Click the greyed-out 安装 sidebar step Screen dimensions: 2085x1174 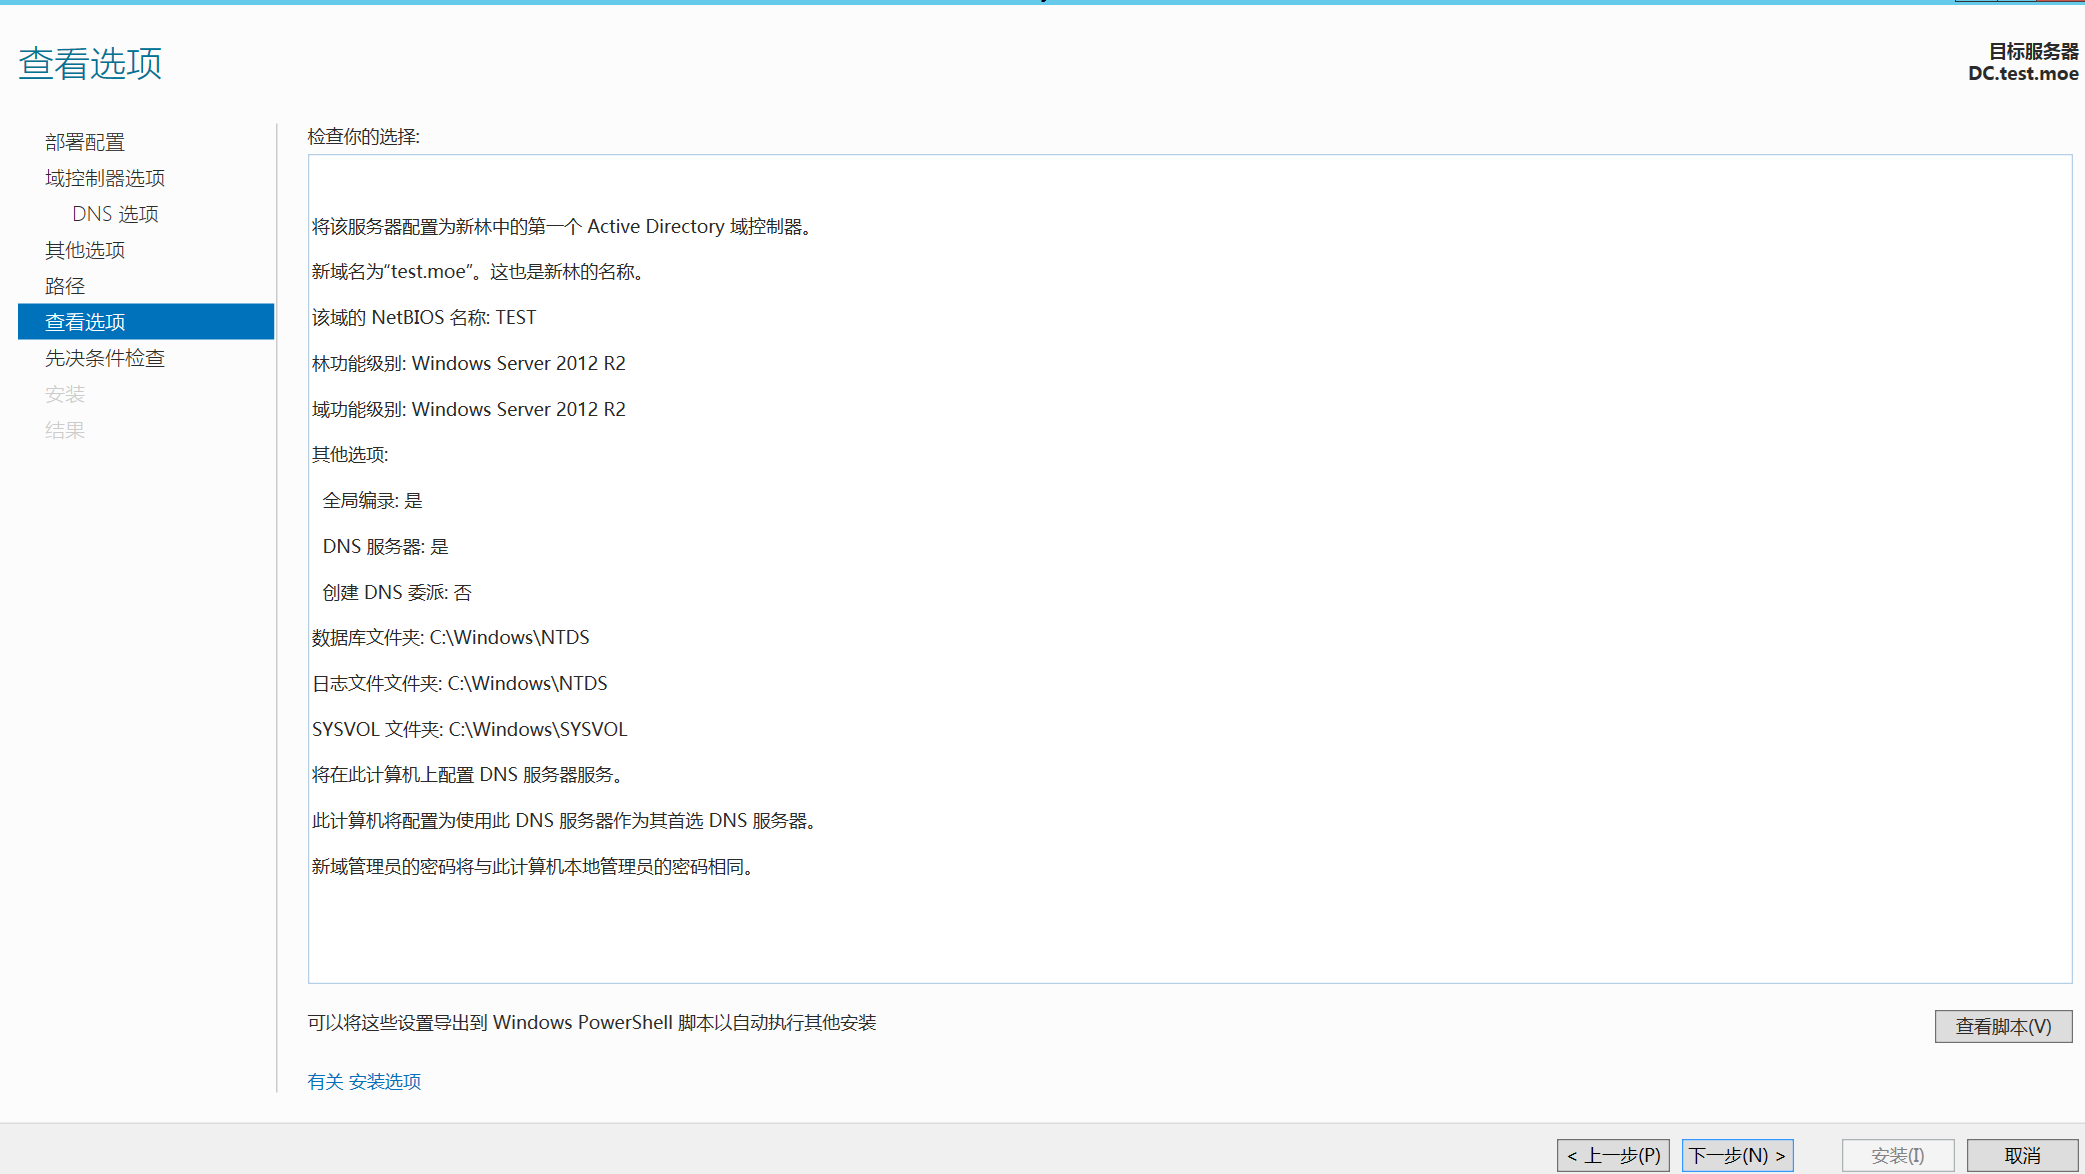tap(65, 394)
